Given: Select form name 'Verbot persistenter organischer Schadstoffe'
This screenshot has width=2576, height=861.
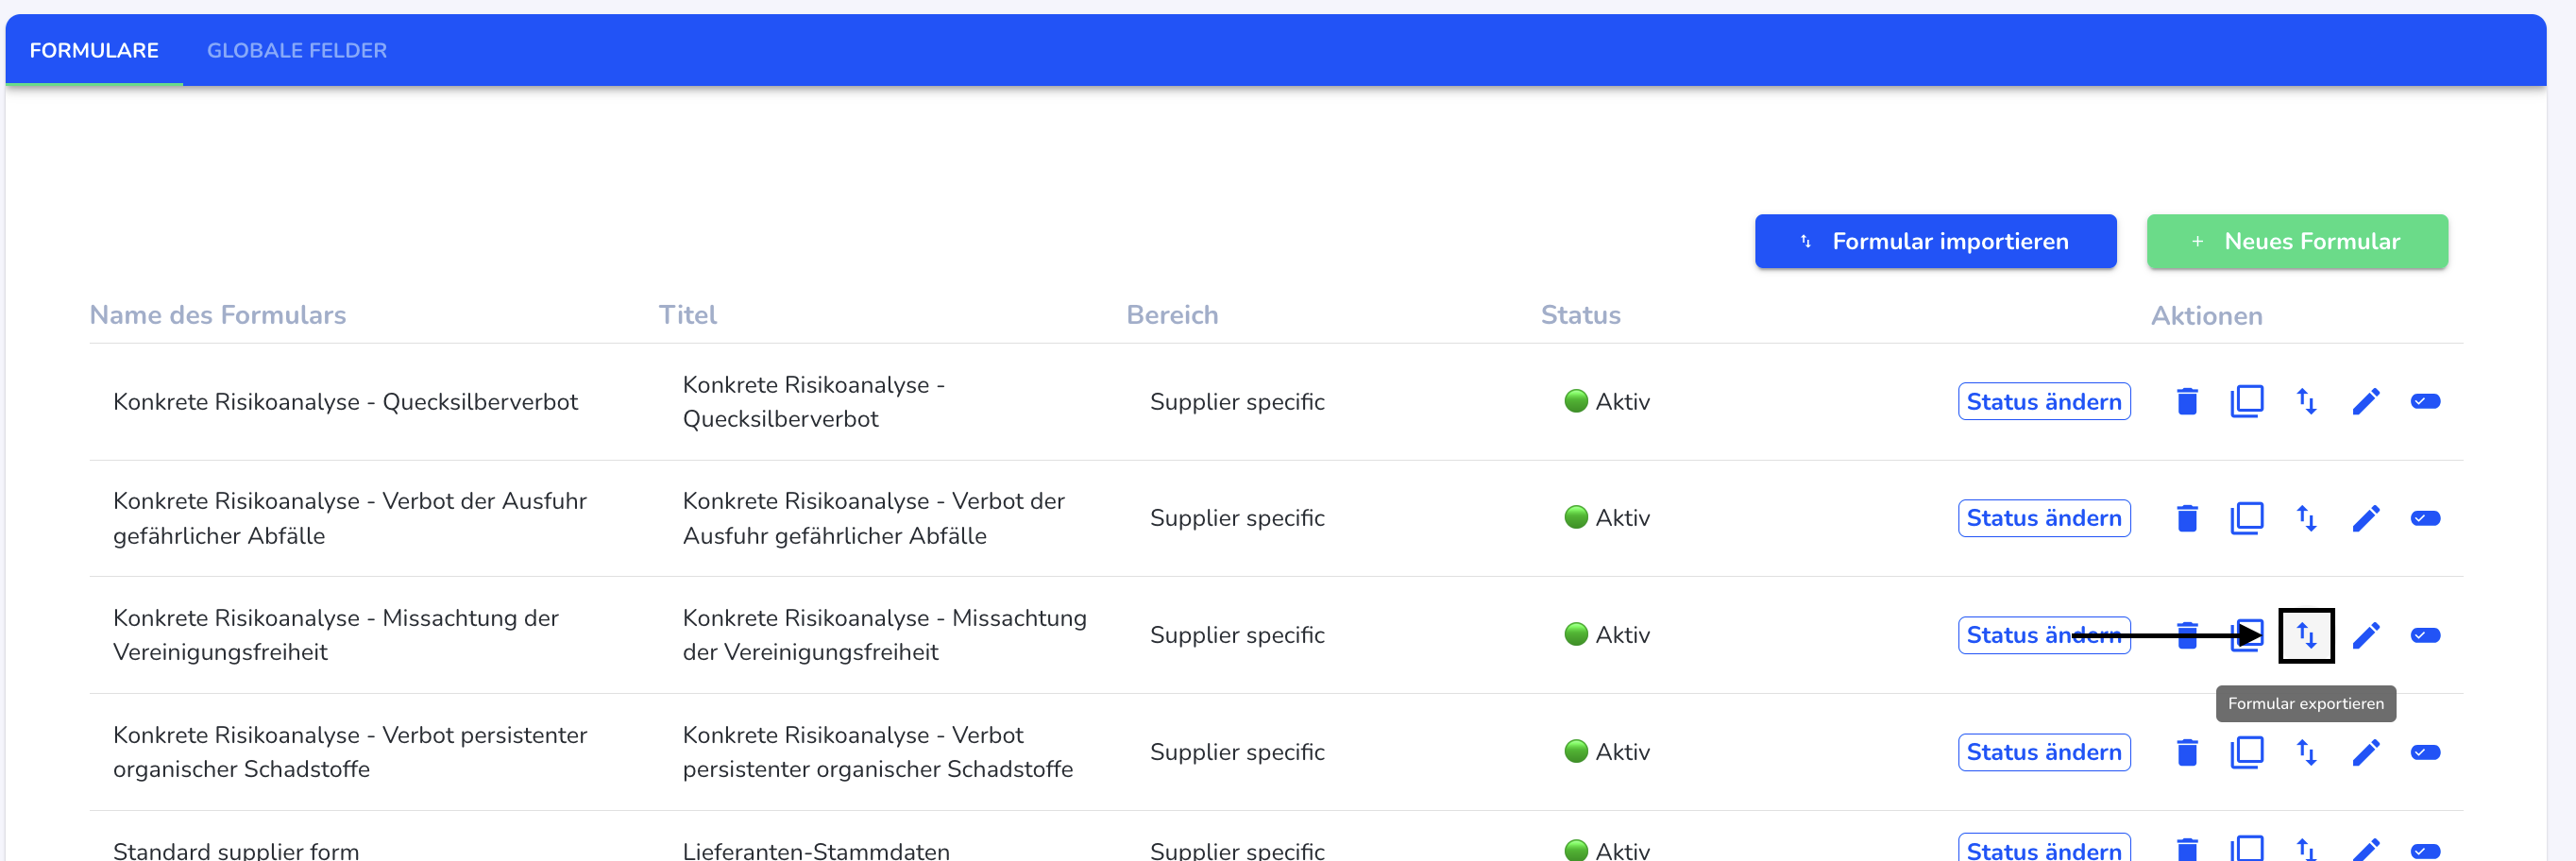Looking at the screenshot, I should (x=350, y=753).
